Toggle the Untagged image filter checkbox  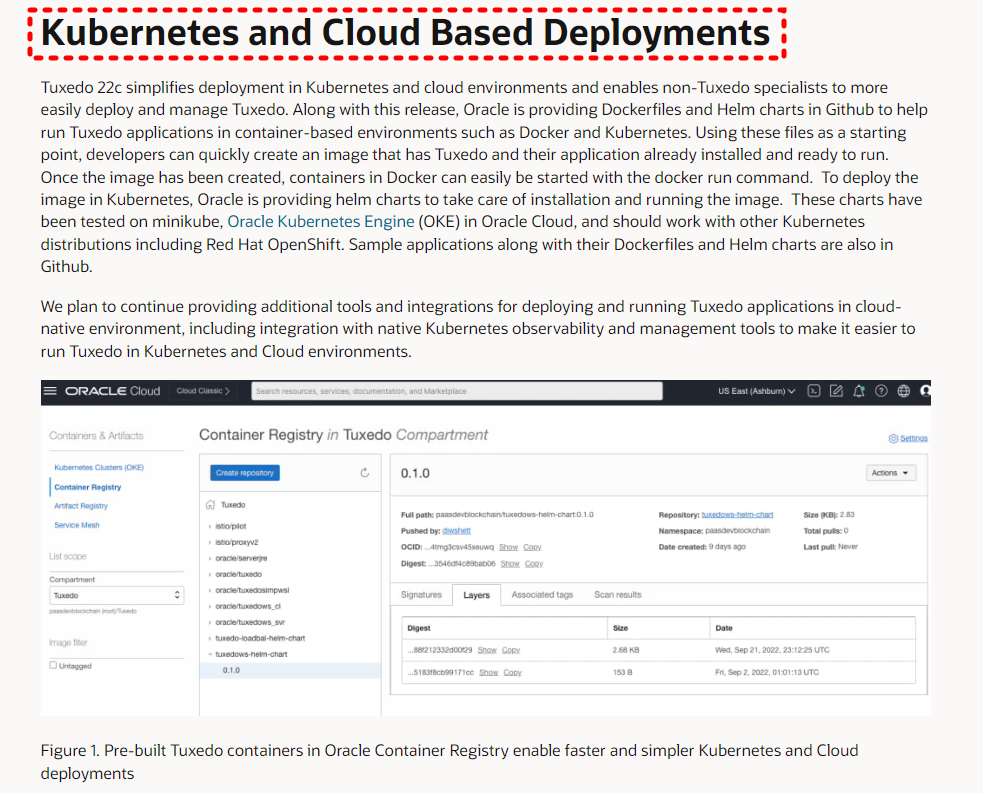point(53,665)
